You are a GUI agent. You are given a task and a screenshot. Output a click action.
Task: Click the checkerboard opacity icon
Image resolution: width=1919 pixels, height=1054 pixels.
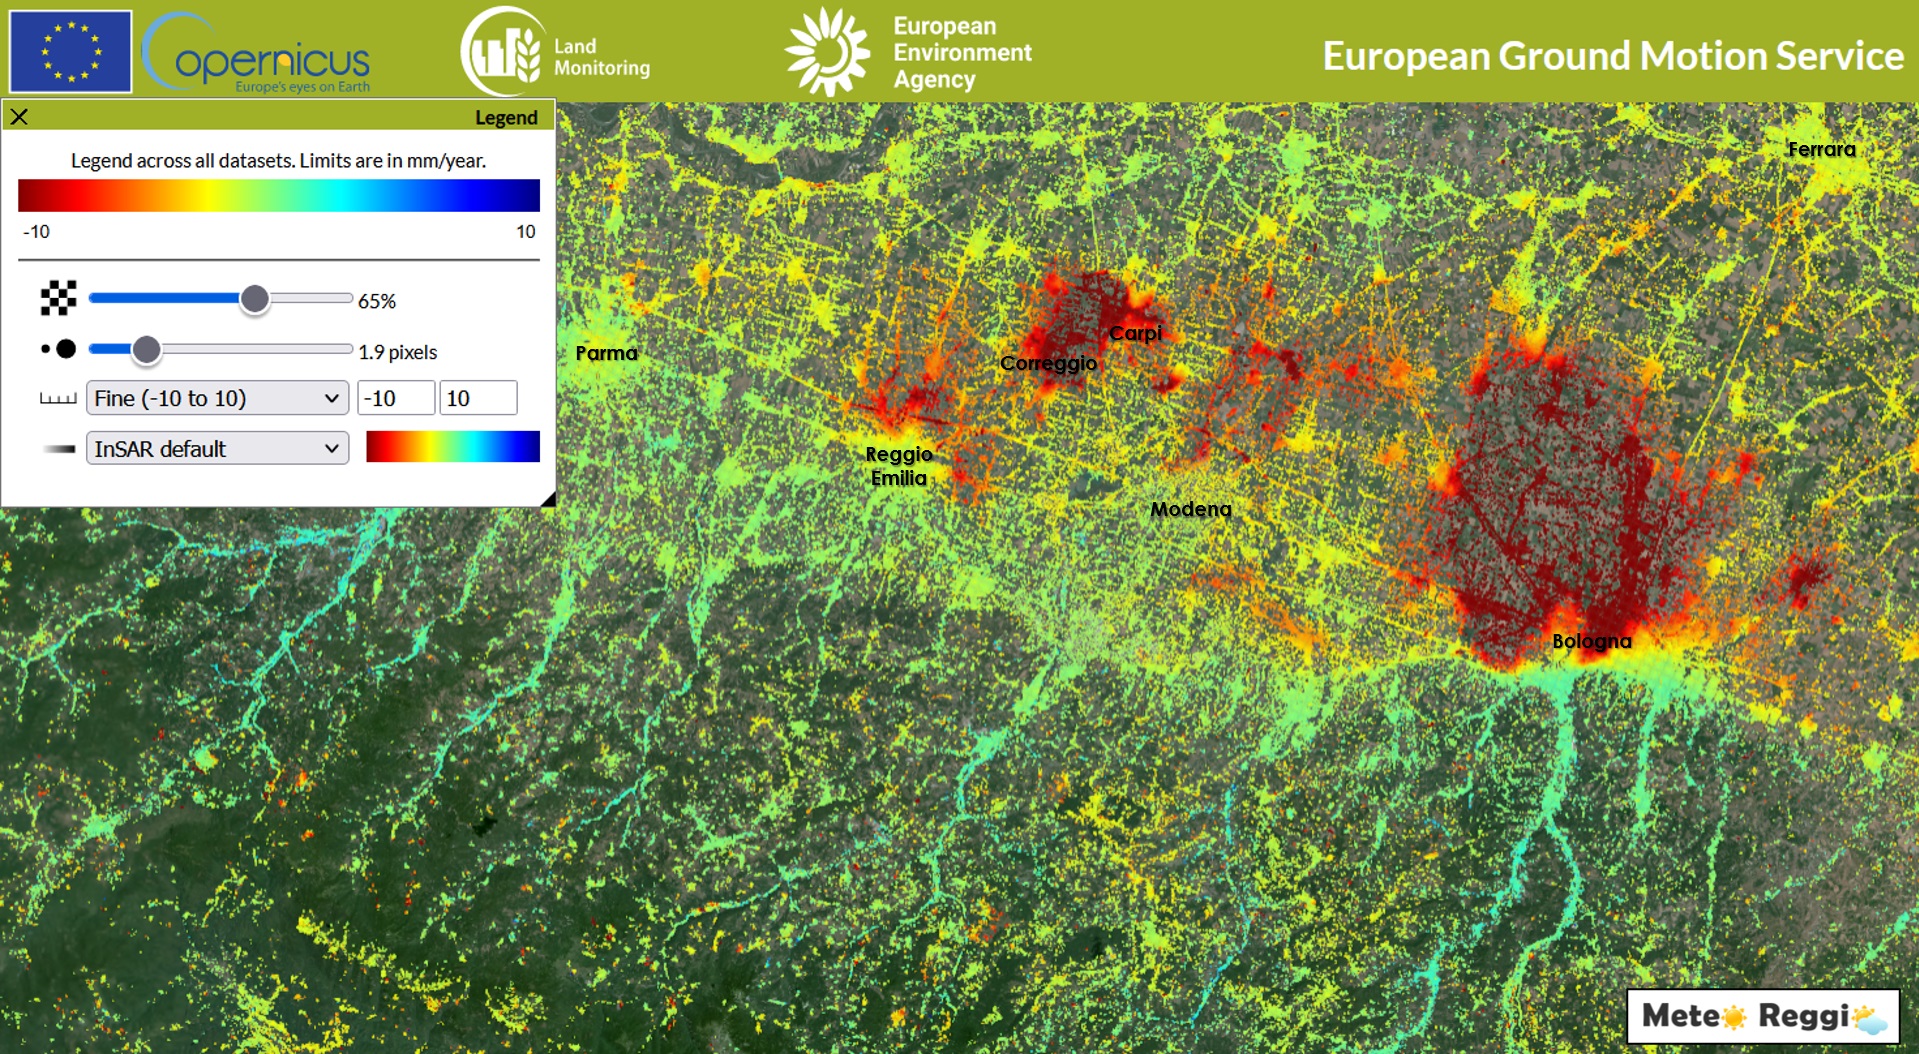[58, 298]
